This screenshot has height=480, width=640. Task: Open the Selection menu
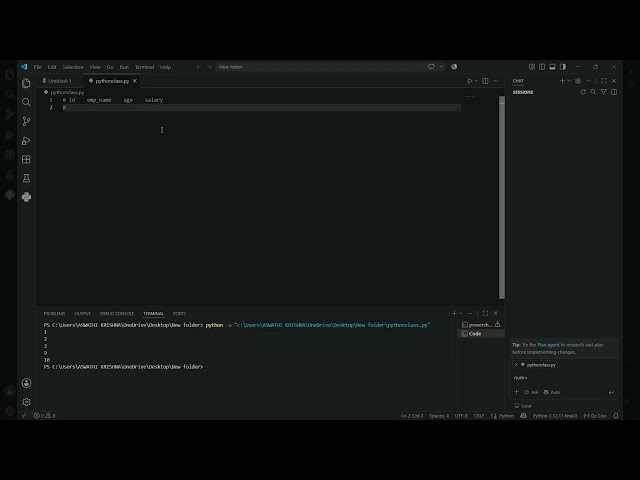73,67
